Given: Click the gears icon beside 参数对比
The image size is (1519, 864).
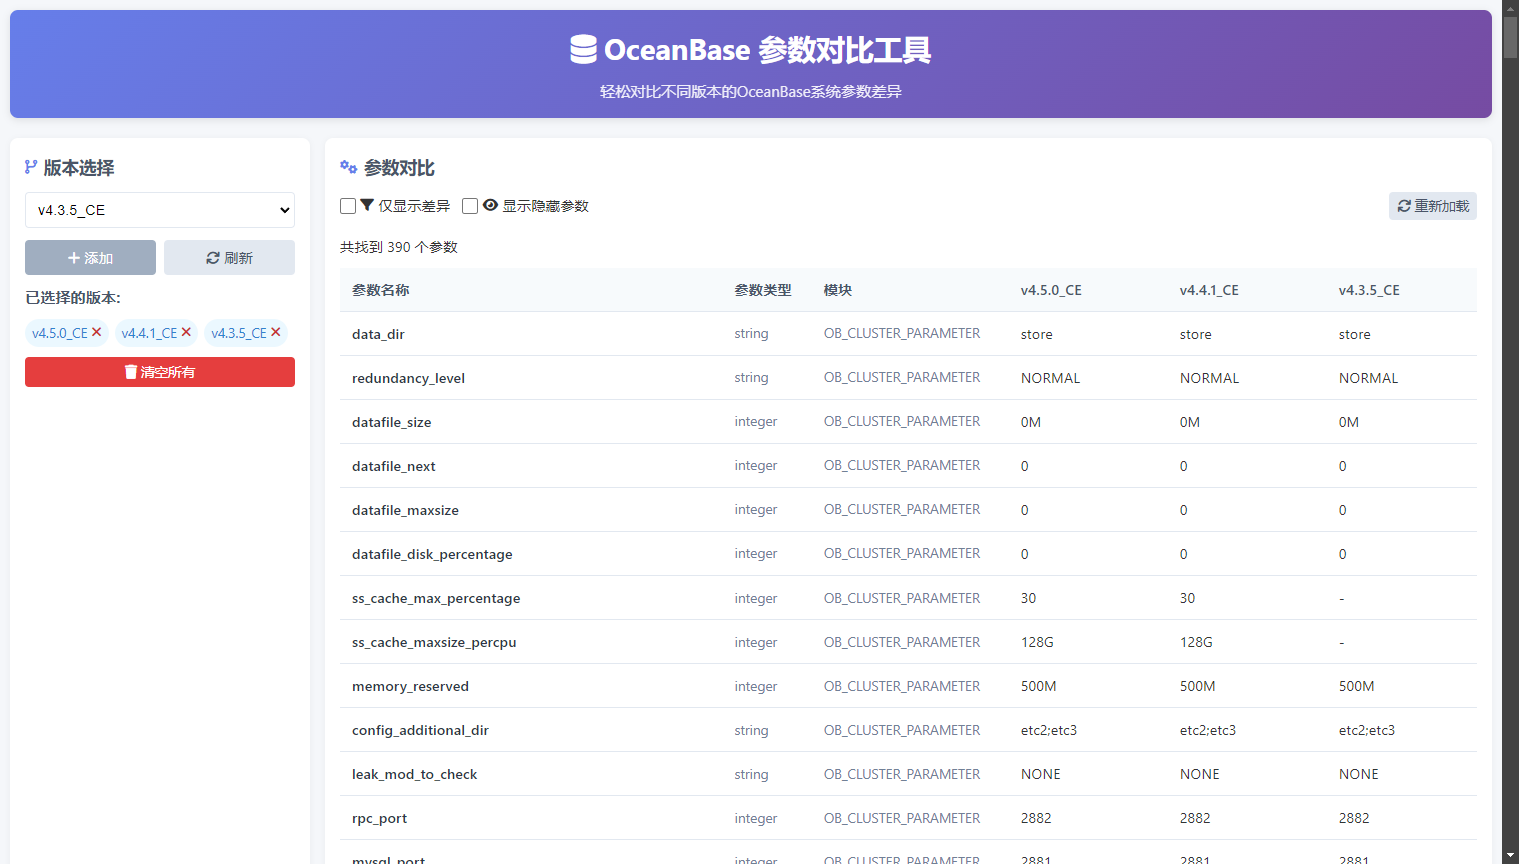Looking at the screenshot, I should click(x=348, y=167).
